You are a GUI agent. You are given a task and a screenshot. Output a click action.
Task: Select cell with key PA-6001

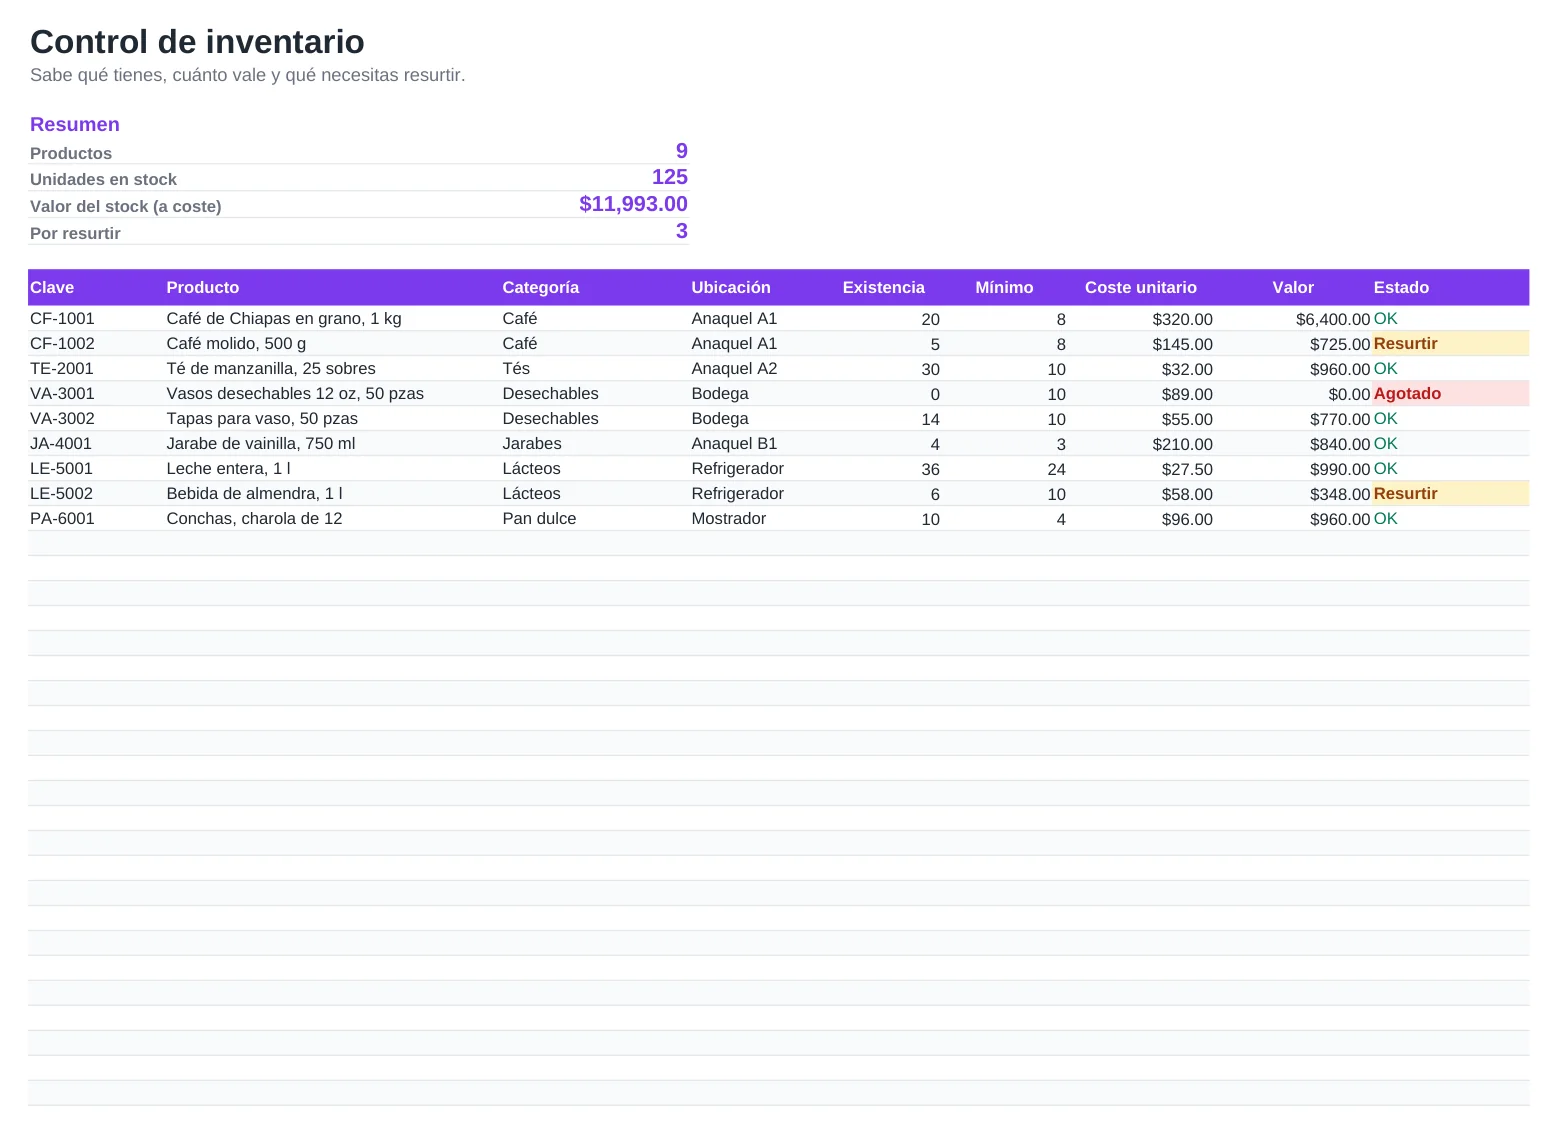tap(62, 518)
